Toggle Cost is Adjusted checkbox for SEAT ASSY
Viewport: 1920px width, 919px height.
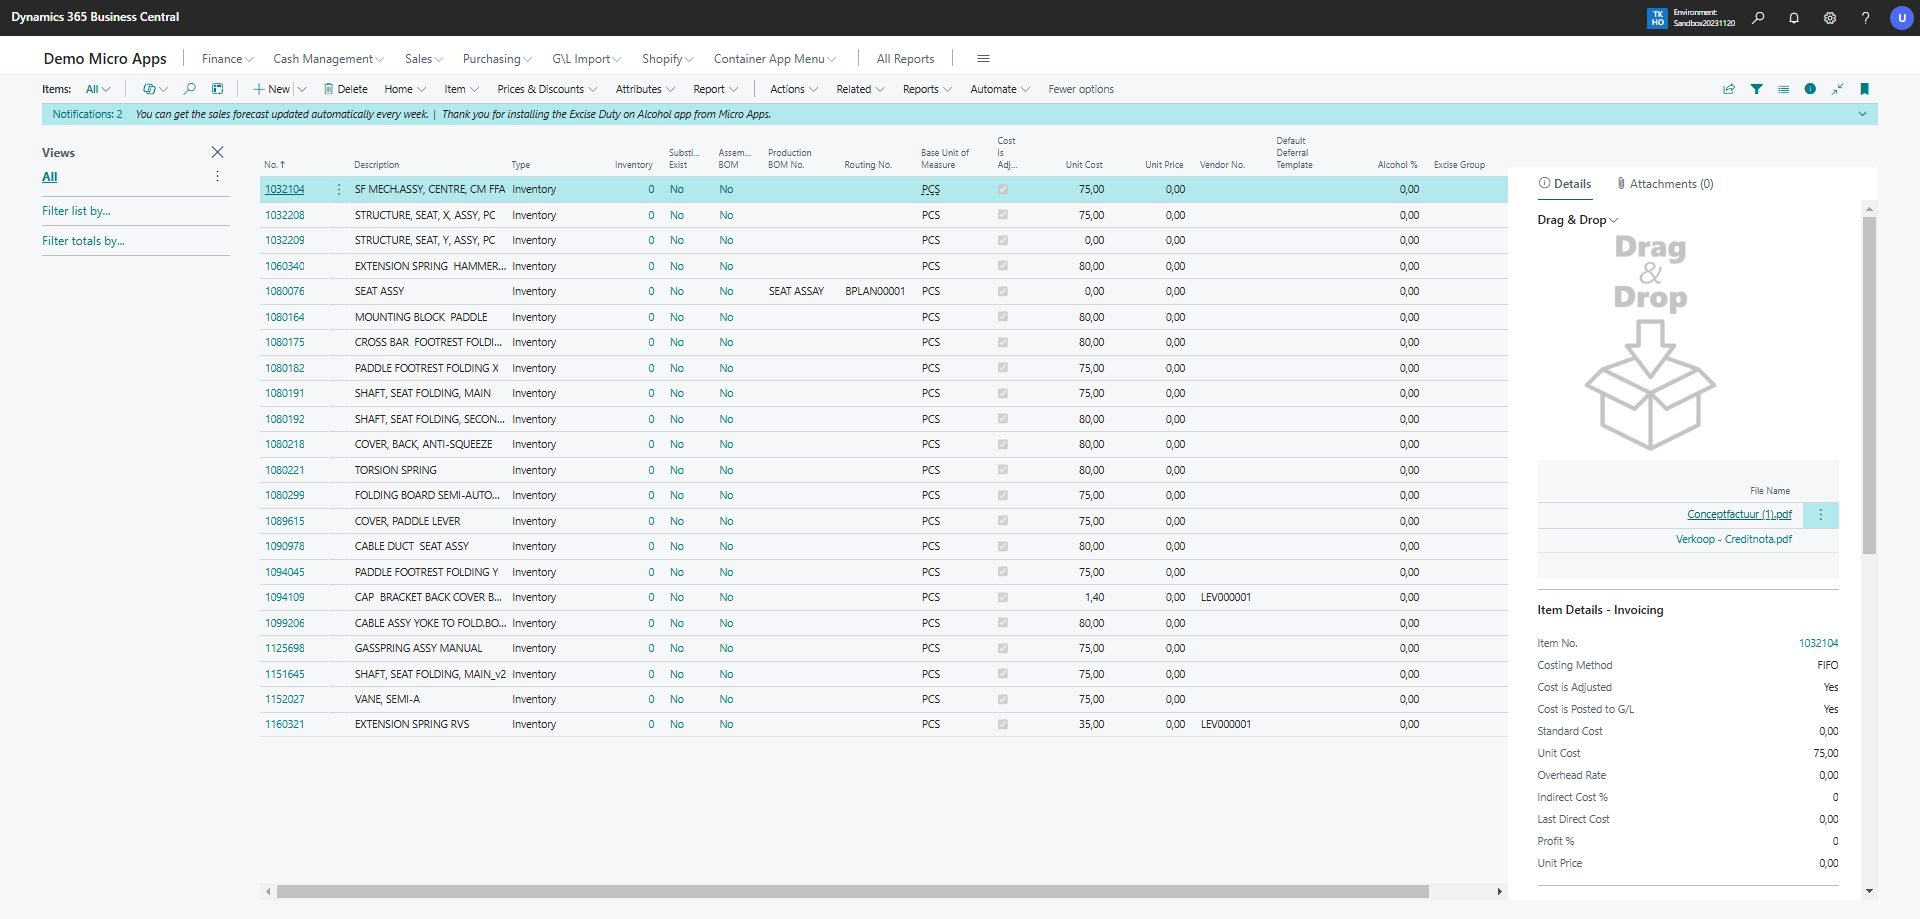tap(1002, 291)
